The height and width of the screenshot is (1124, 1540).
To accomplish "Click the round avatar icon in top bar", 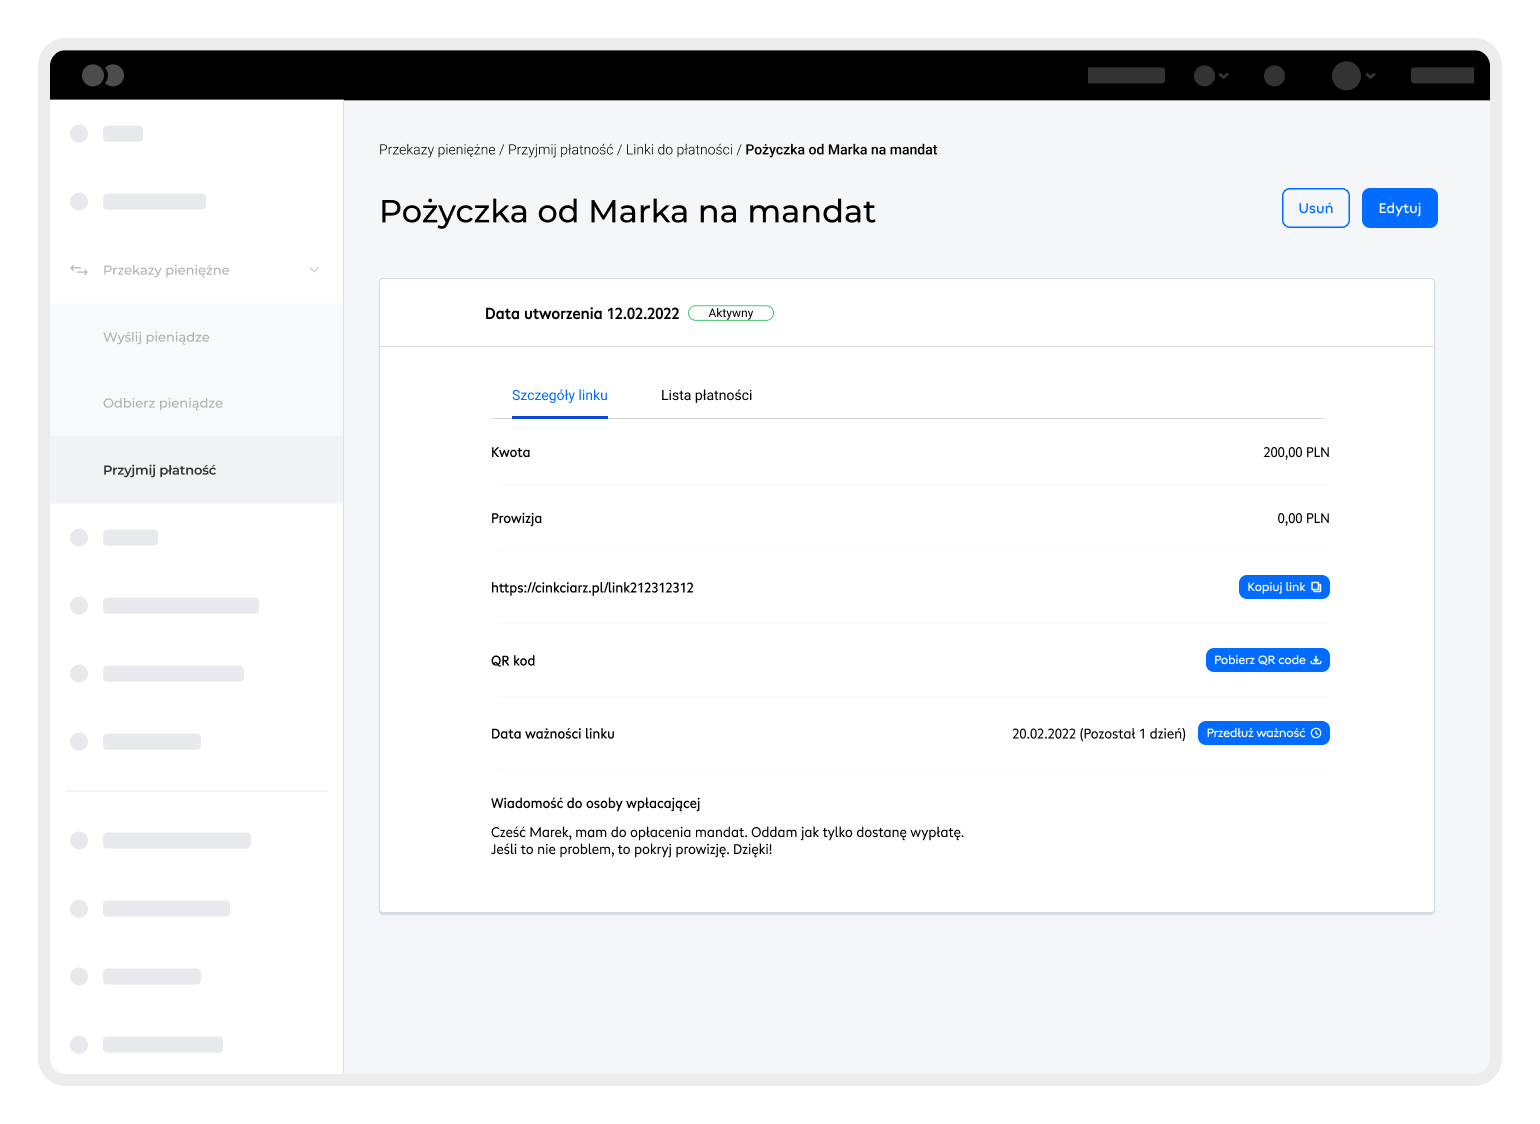I will tap(1346, 75).
